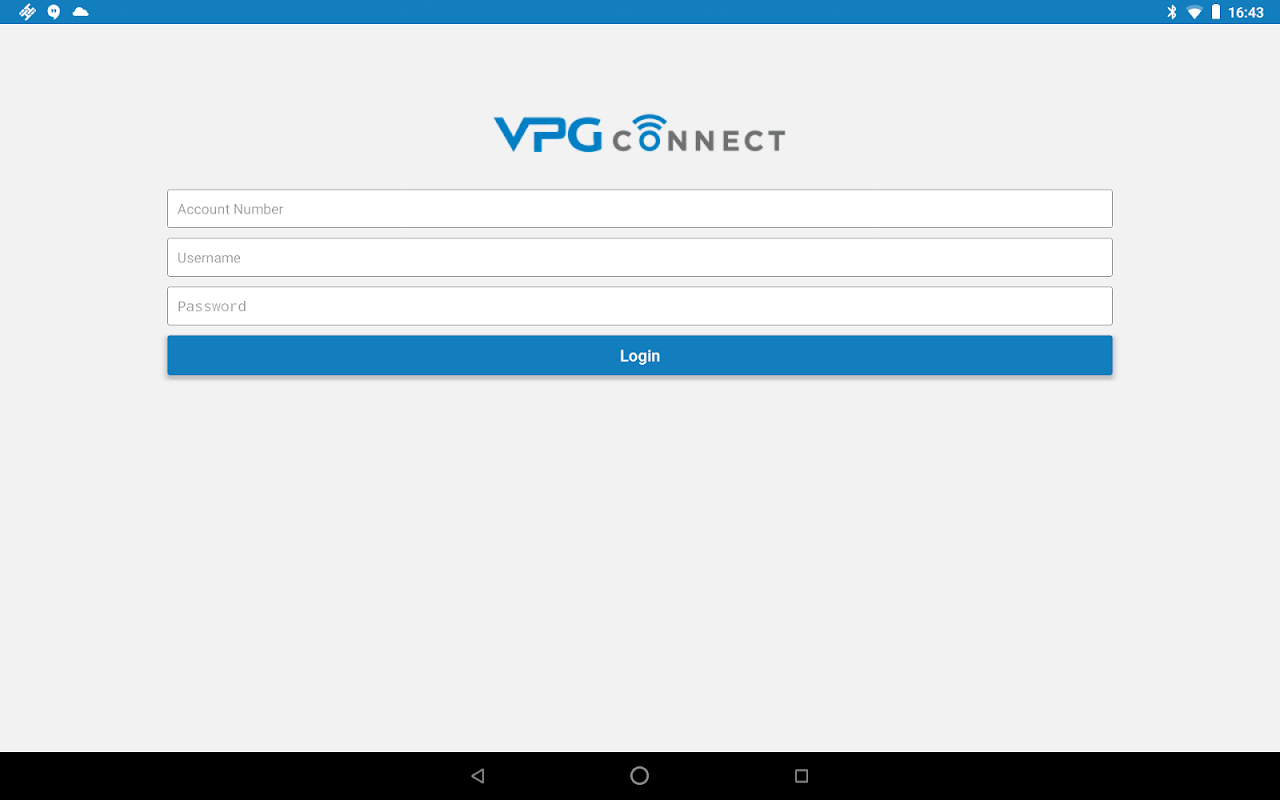Tap the Wi-Fi signal status icon
This screenshot has width=1280, height=800.
1194,12
